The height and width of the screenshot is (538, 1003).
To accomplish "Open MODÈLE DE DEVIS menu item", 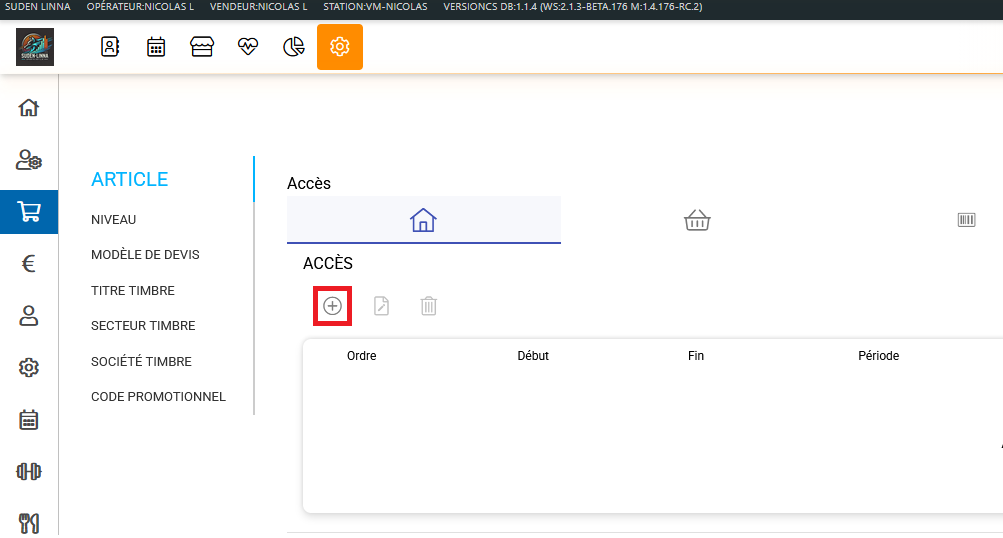I will tap(145, 255).
